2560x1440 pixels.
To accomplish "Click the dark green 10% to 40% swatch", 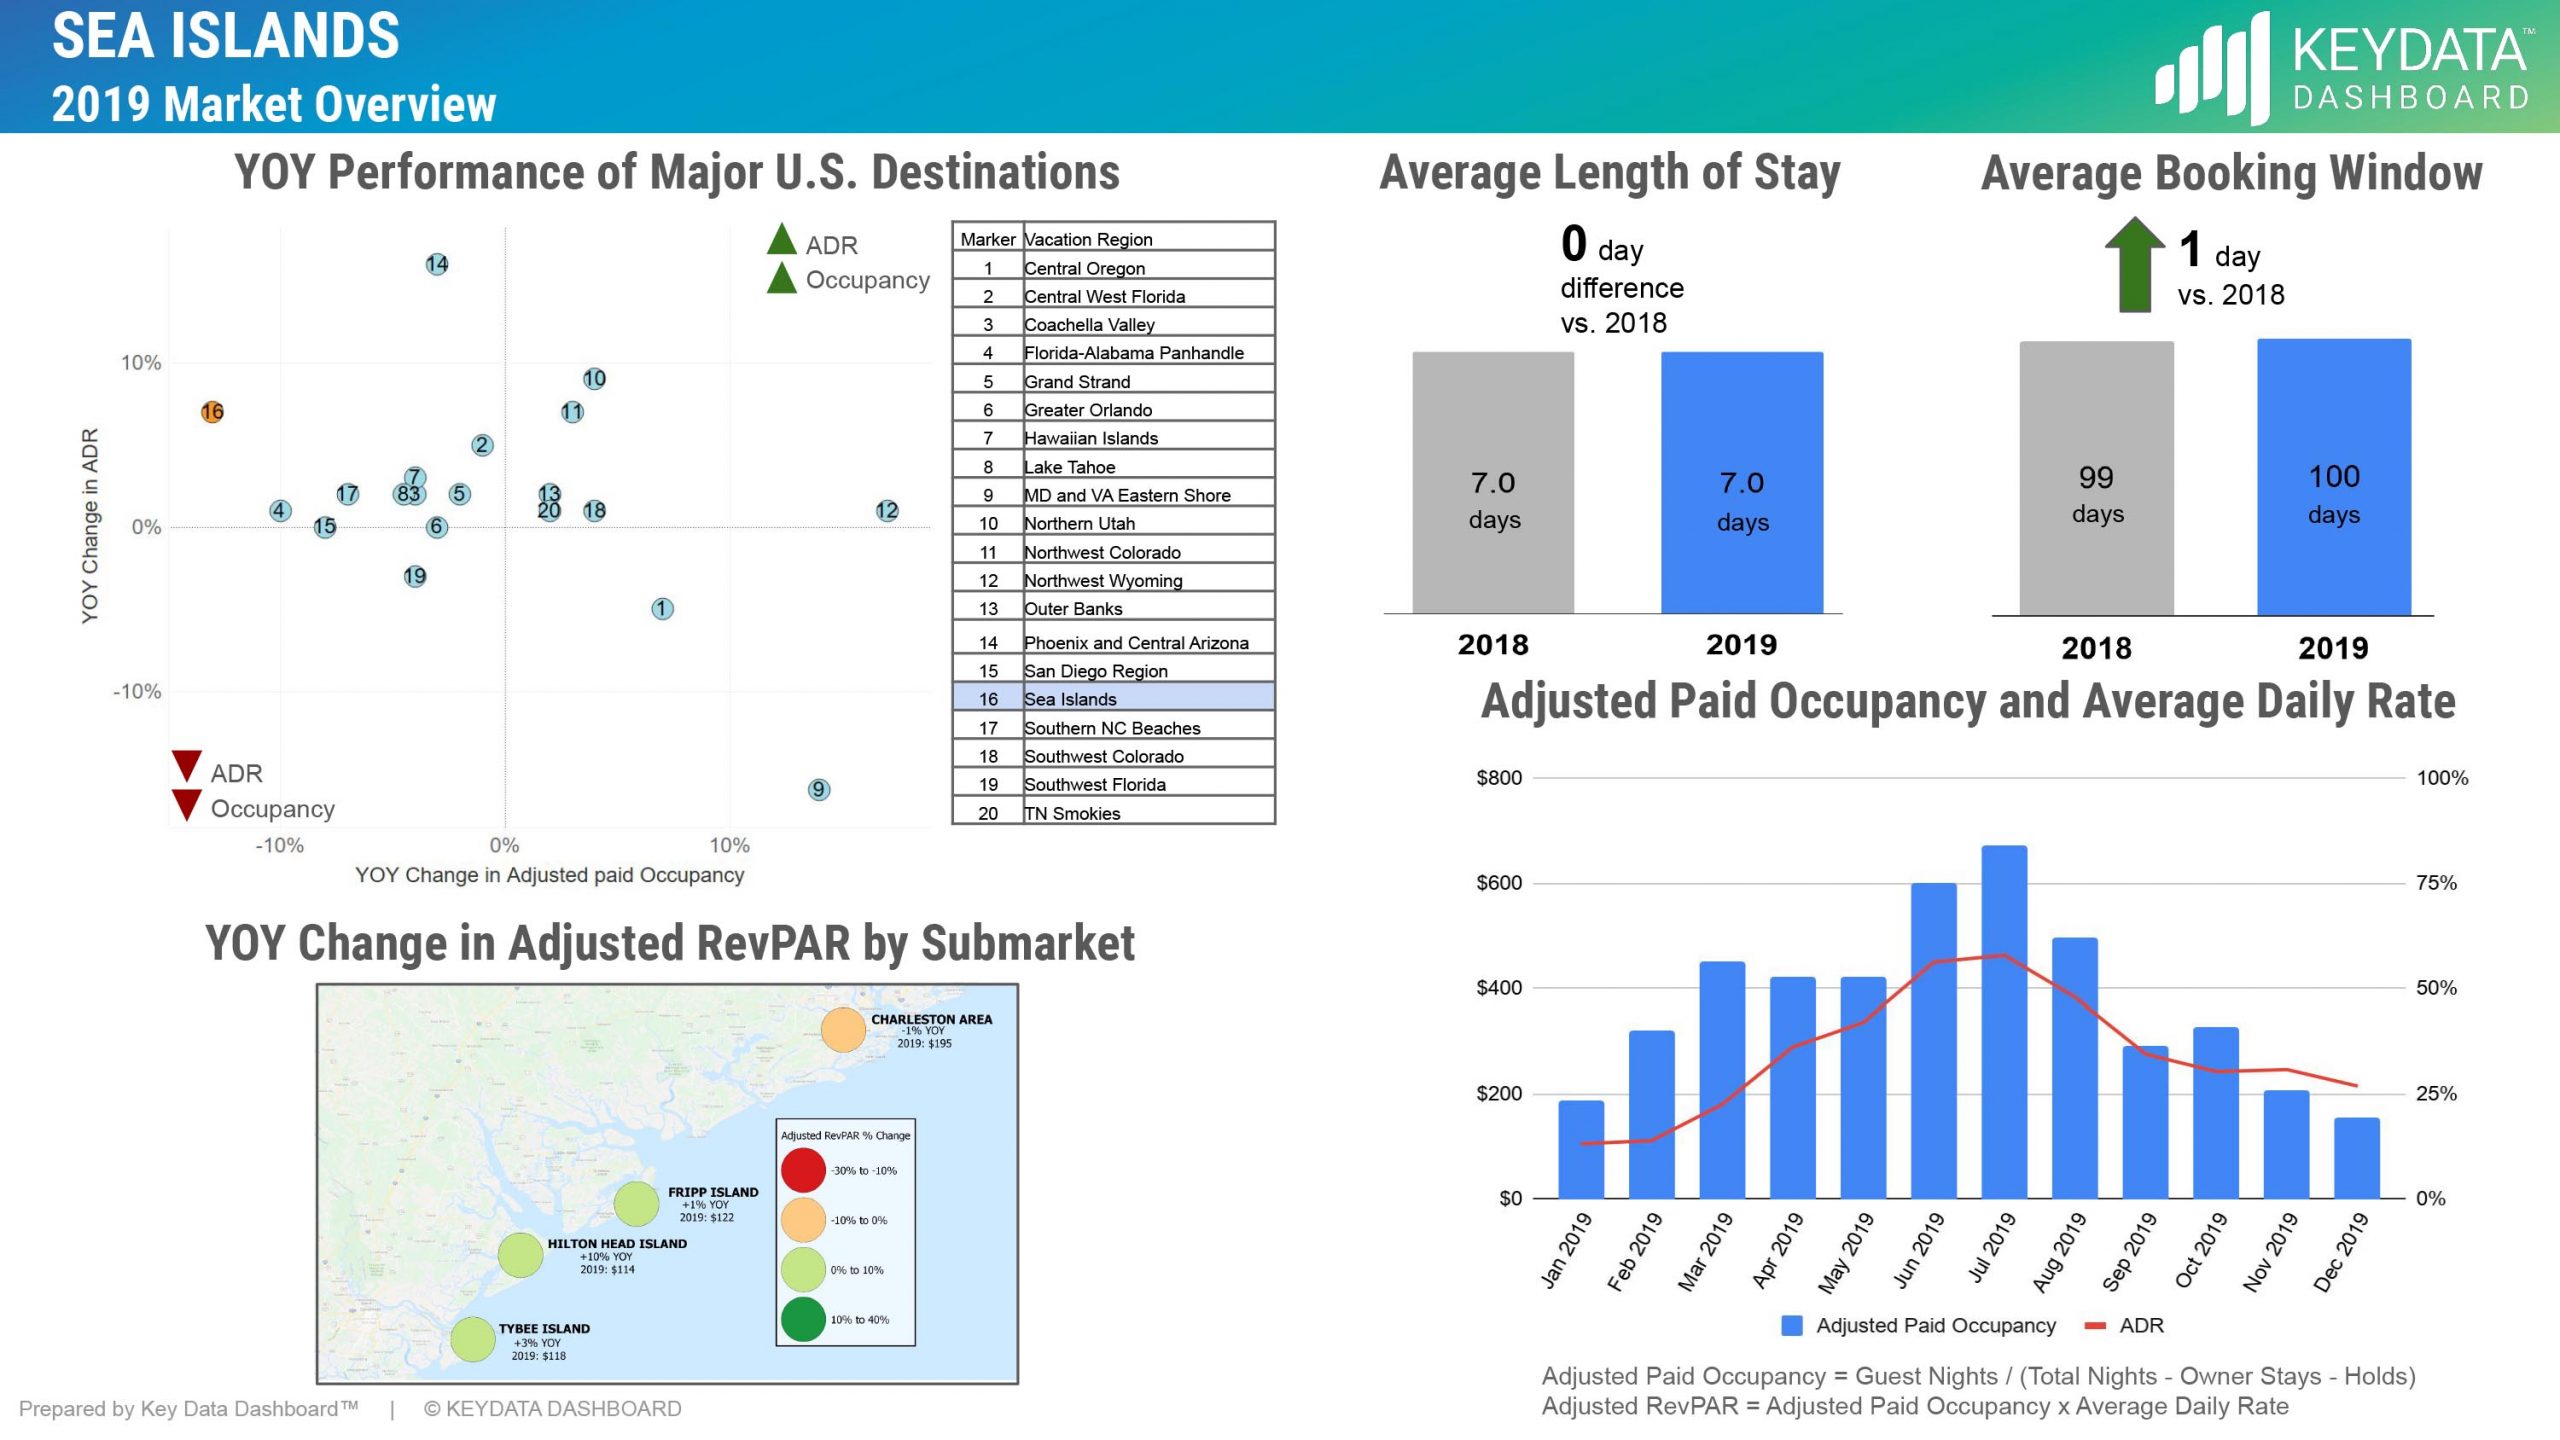I will tap(805, 1316).
